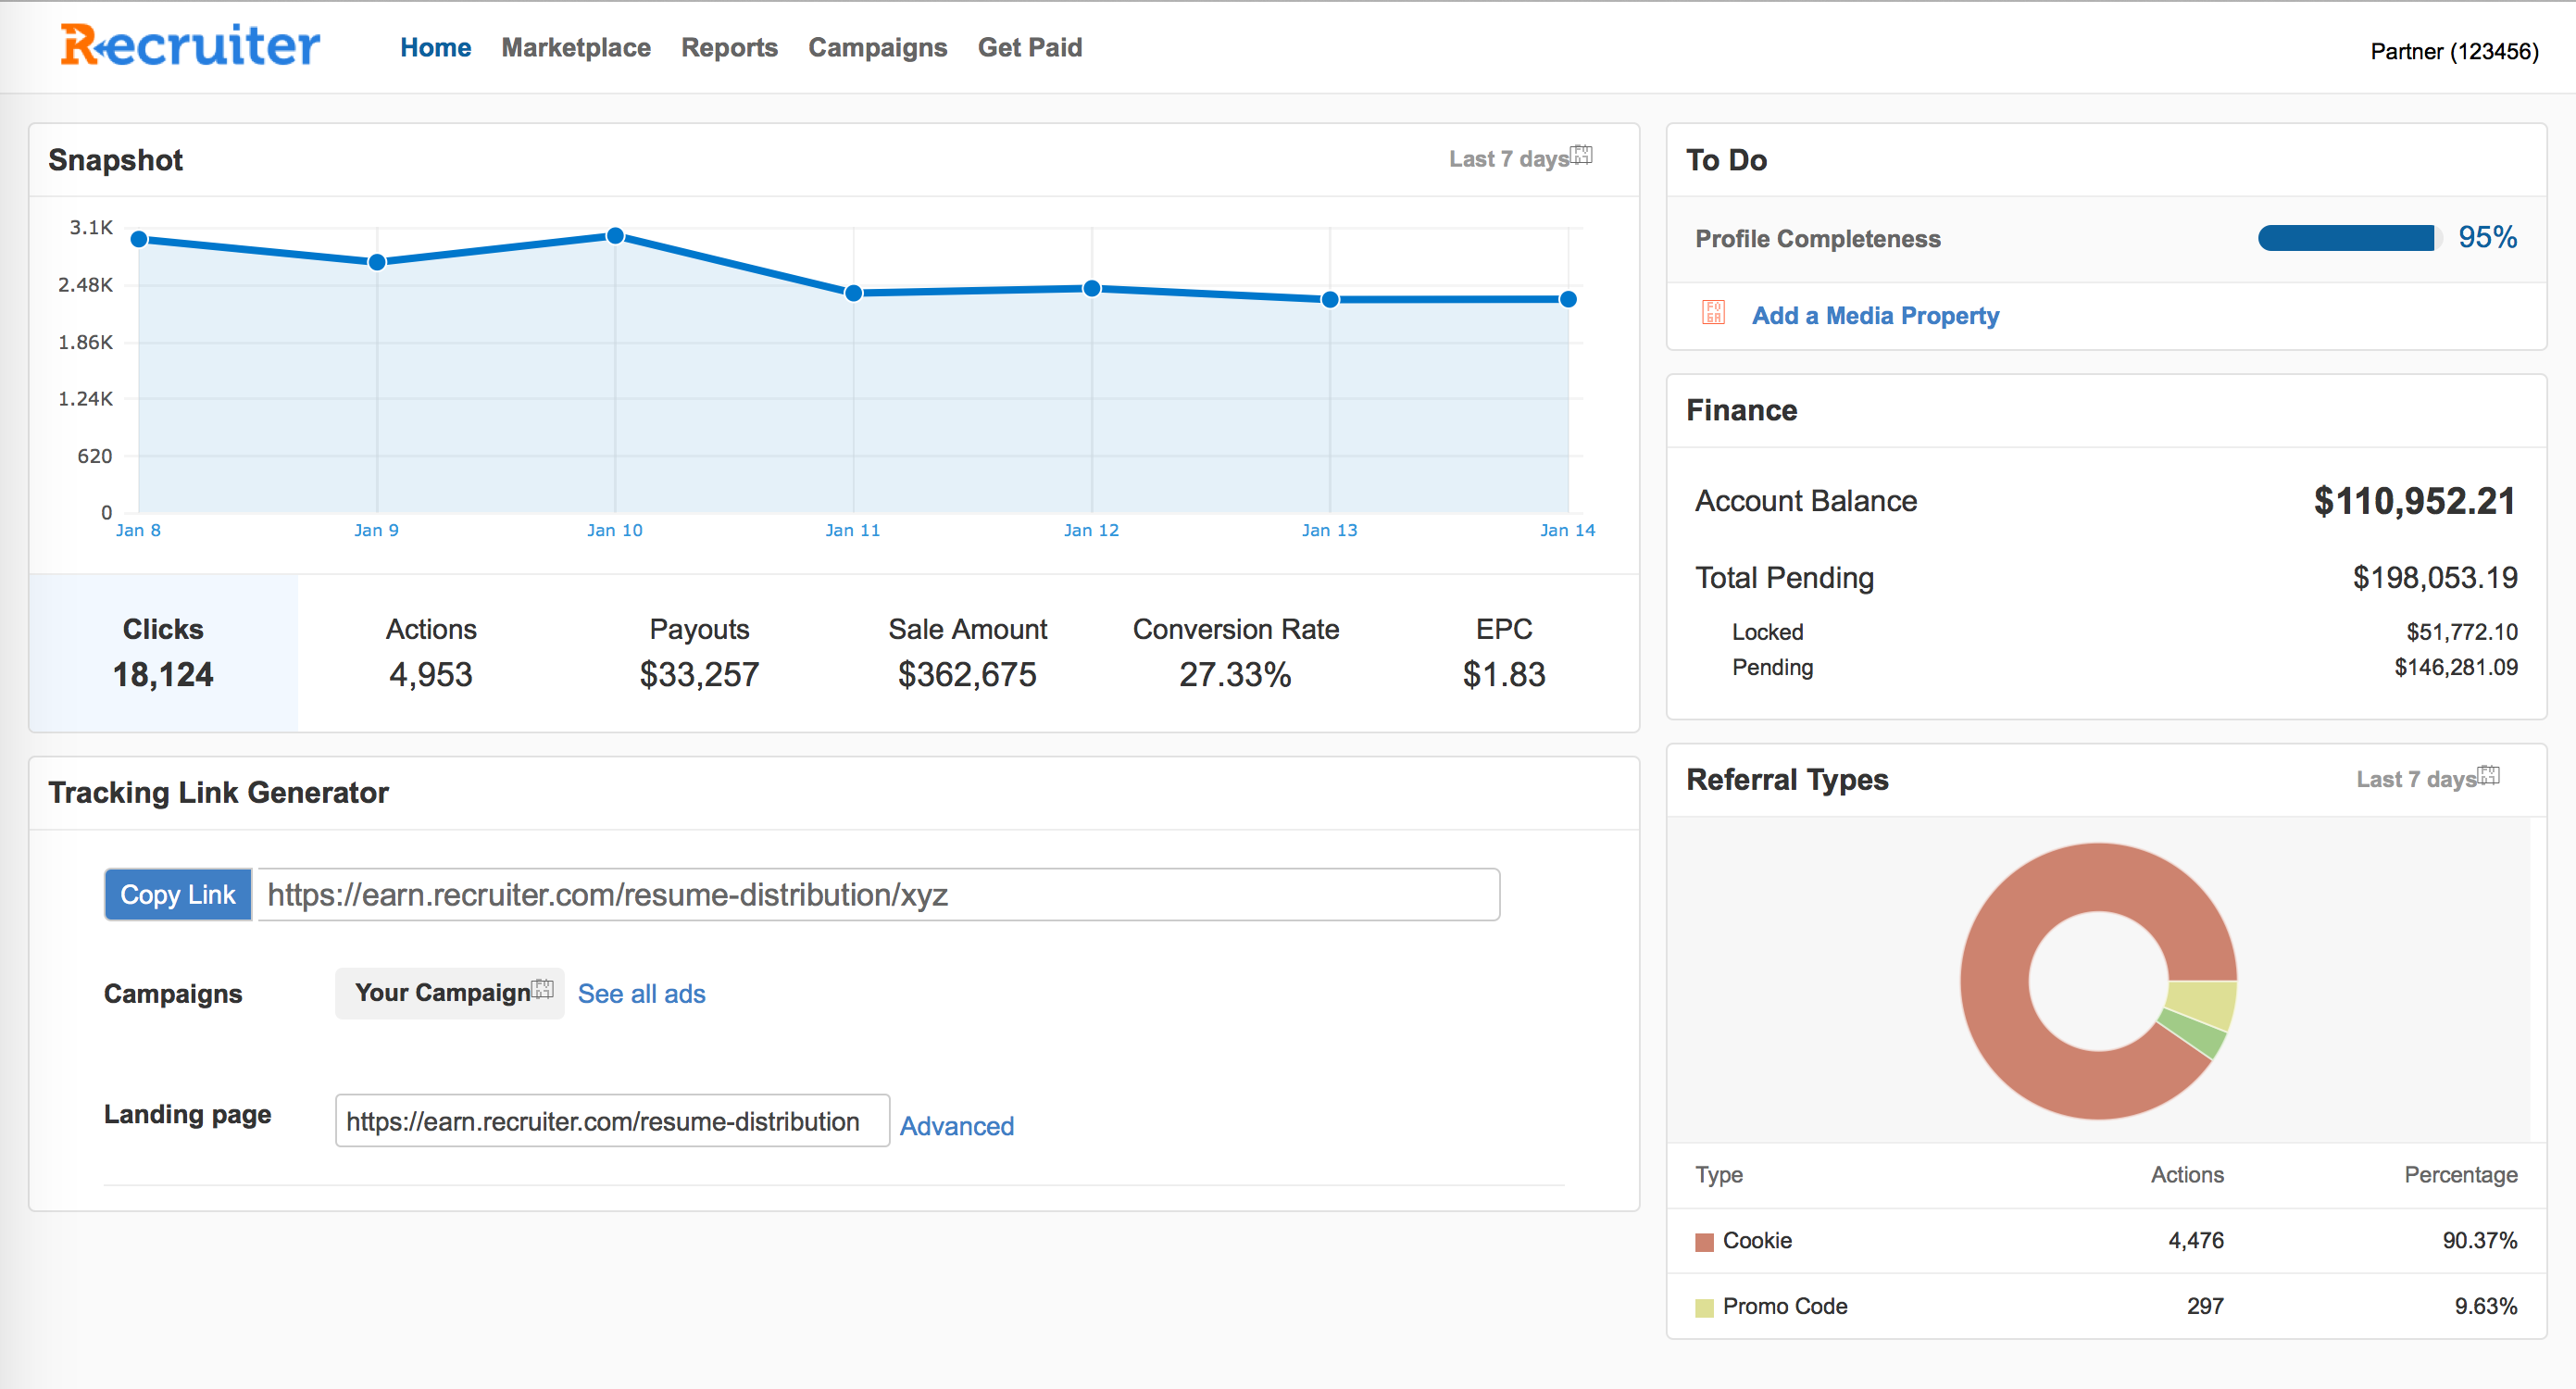Click the Advanced link
Image resolution: width=2576 pixels, height=1389 pixels.
[956, 1126]
